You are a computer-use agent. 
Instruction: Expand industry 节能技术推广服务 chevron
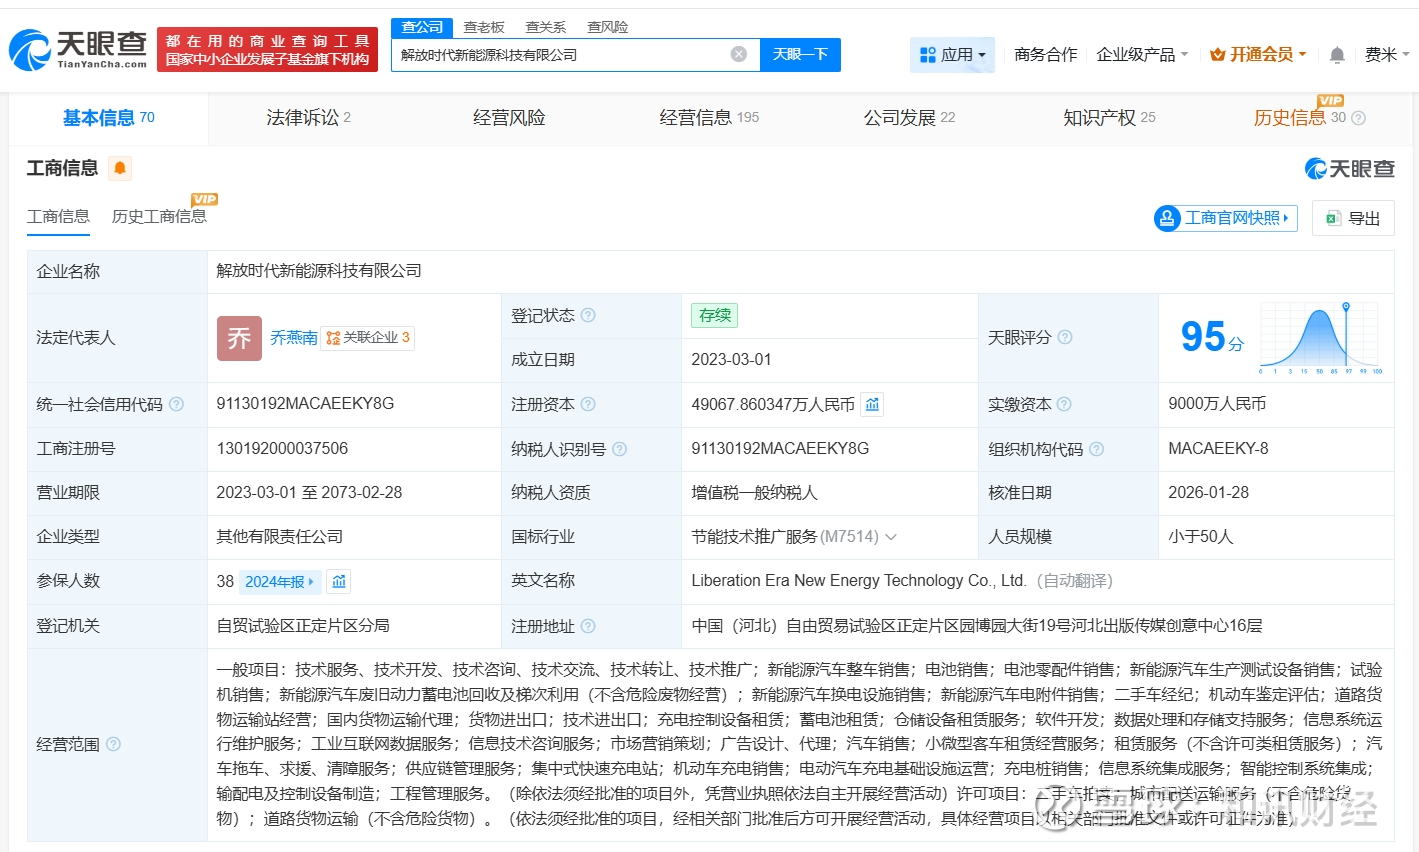pos(891,537)
